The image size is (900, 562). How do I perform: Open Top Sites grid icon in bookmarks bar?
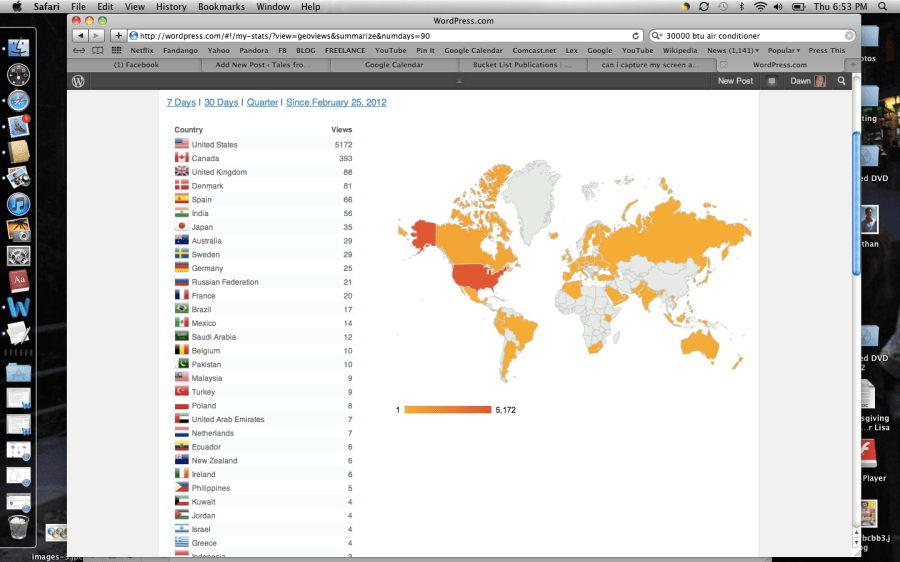[116, 50]
